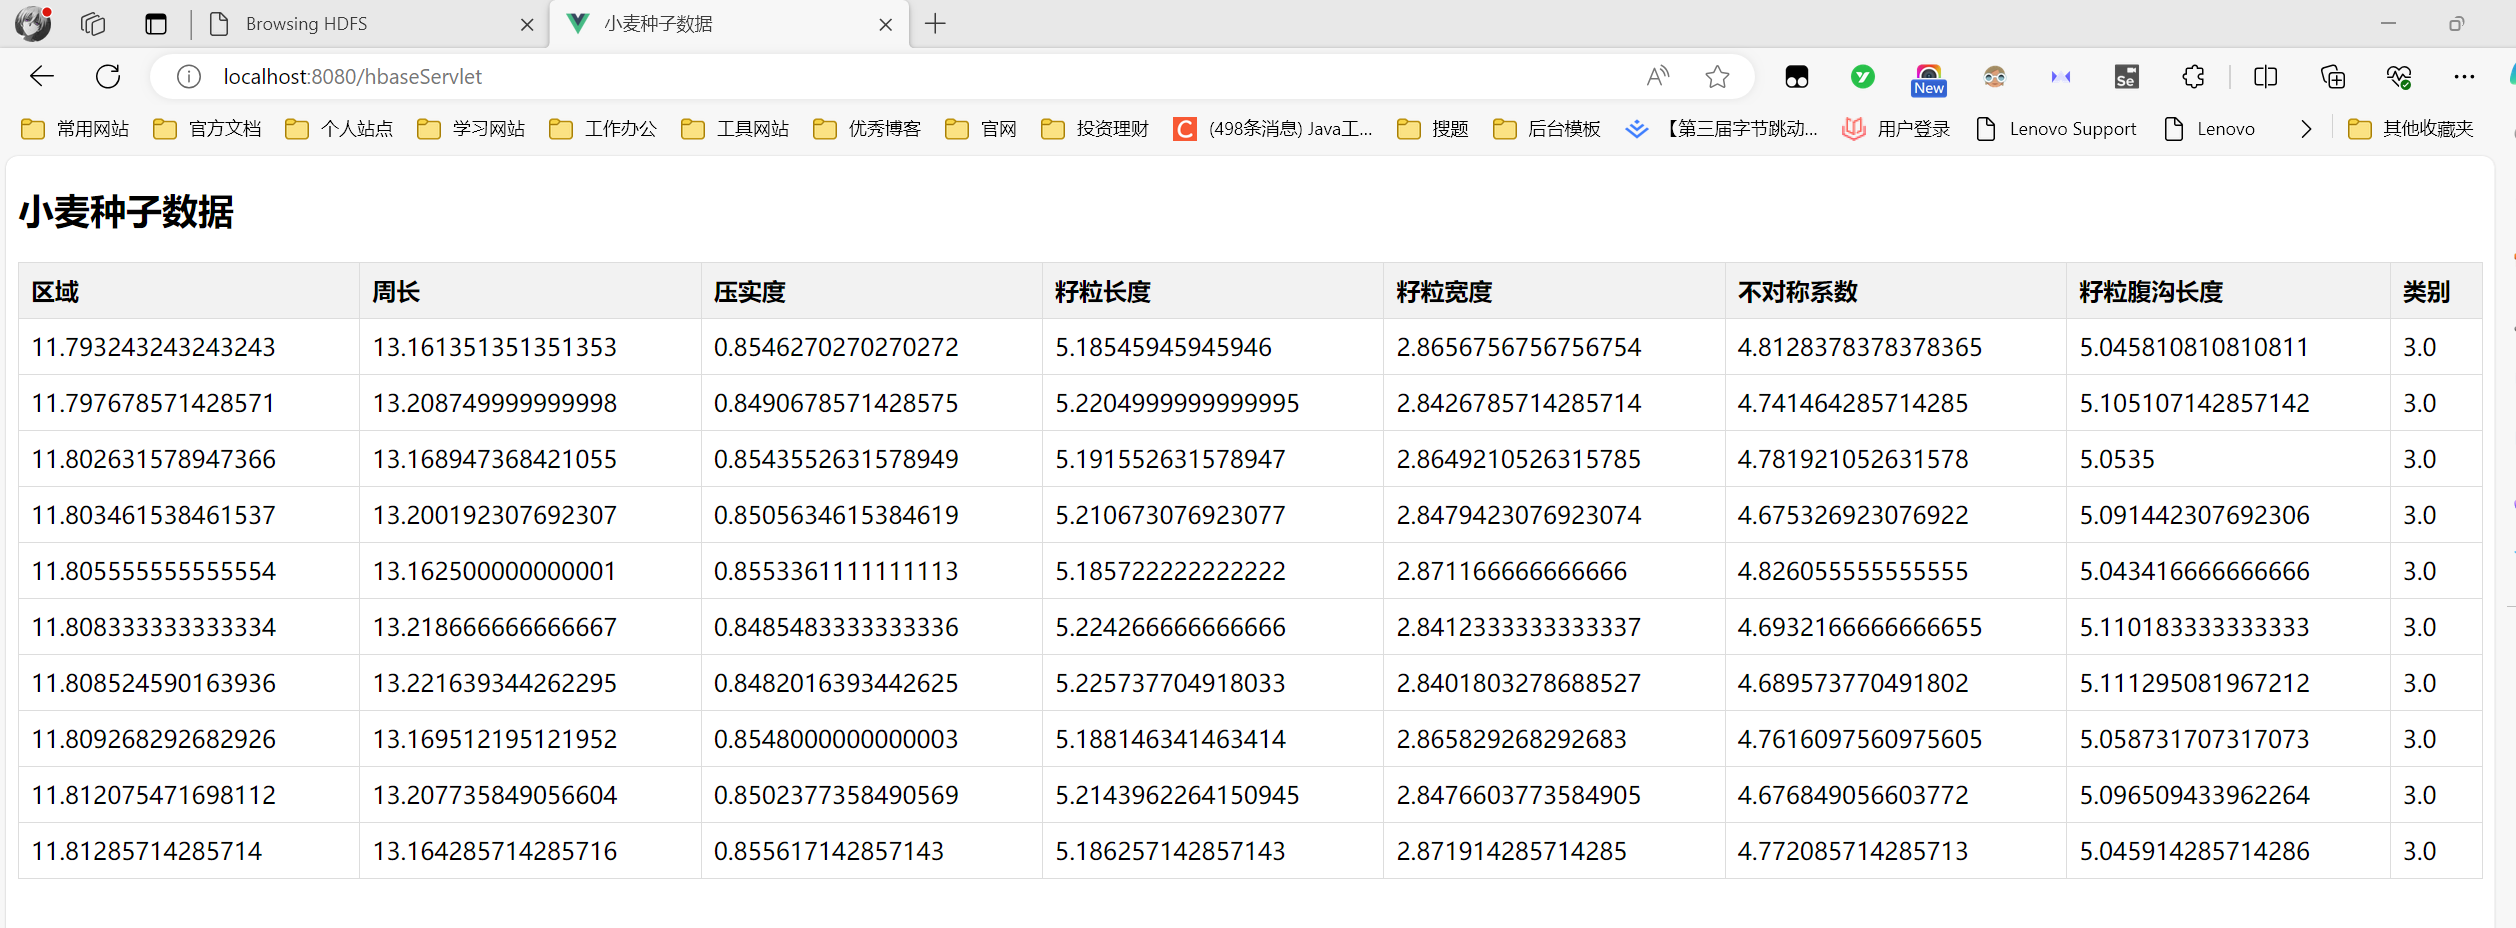Open the 第三届字节跳动 bookmark
Screen dimensions: 2516x928
point(1721,128)
